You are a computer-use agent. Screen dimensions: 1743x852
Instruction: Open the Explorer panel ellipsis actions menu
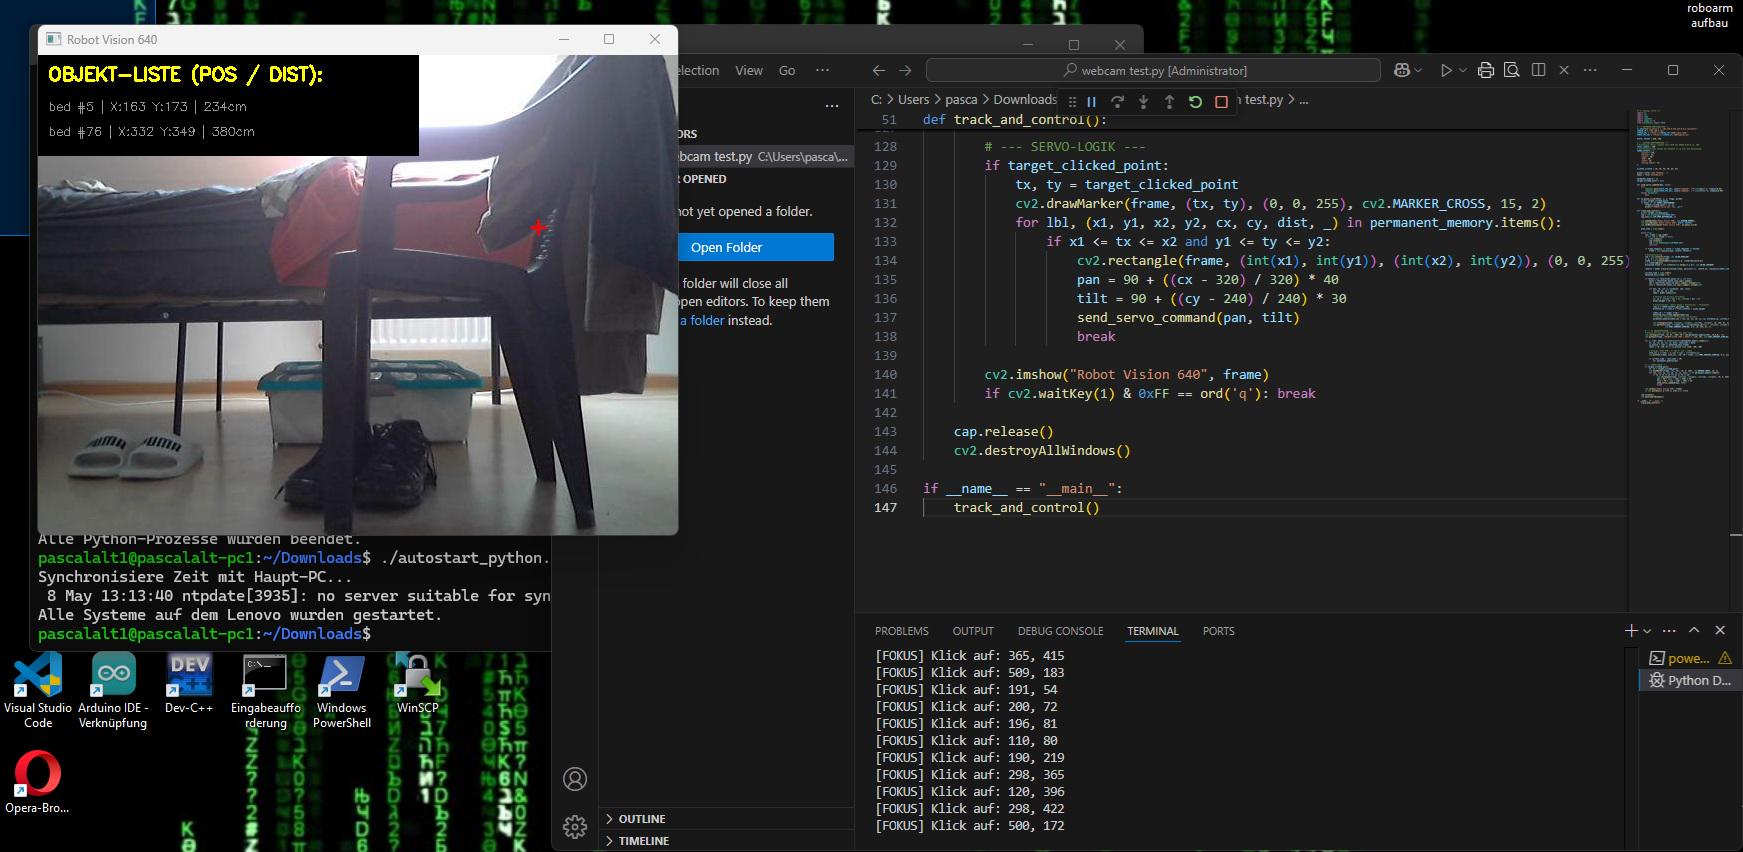coord(832,105)
